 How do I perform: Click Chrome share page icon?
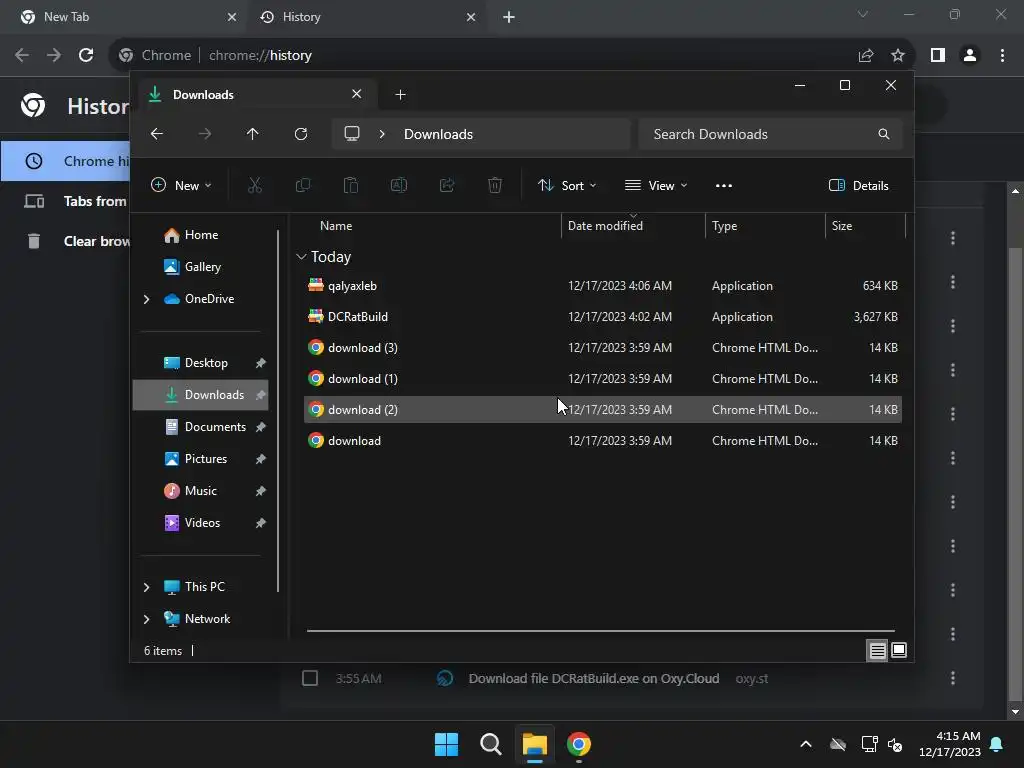(866, 56)
